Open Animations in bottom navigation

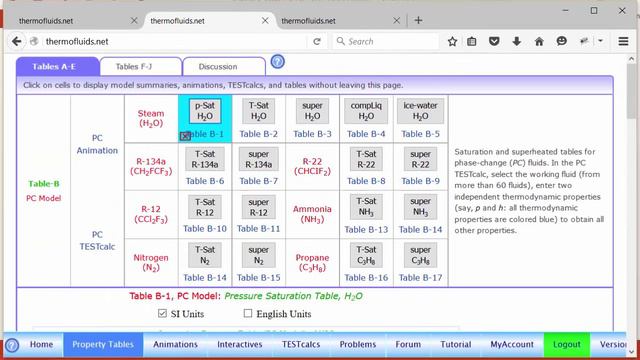click(176, 344)
